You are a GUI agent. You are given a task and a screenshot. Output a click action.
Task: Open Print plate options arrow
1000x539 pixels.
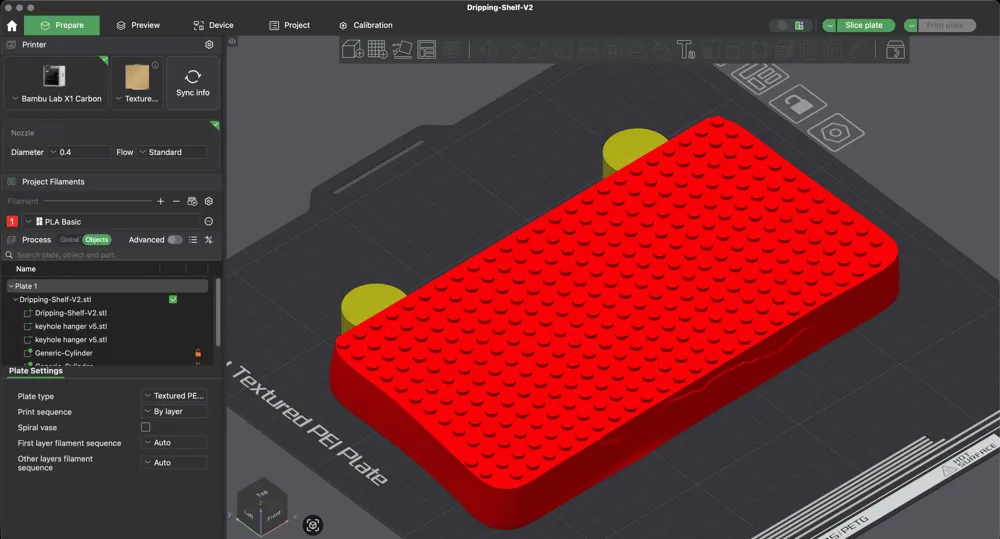(911, 26)
